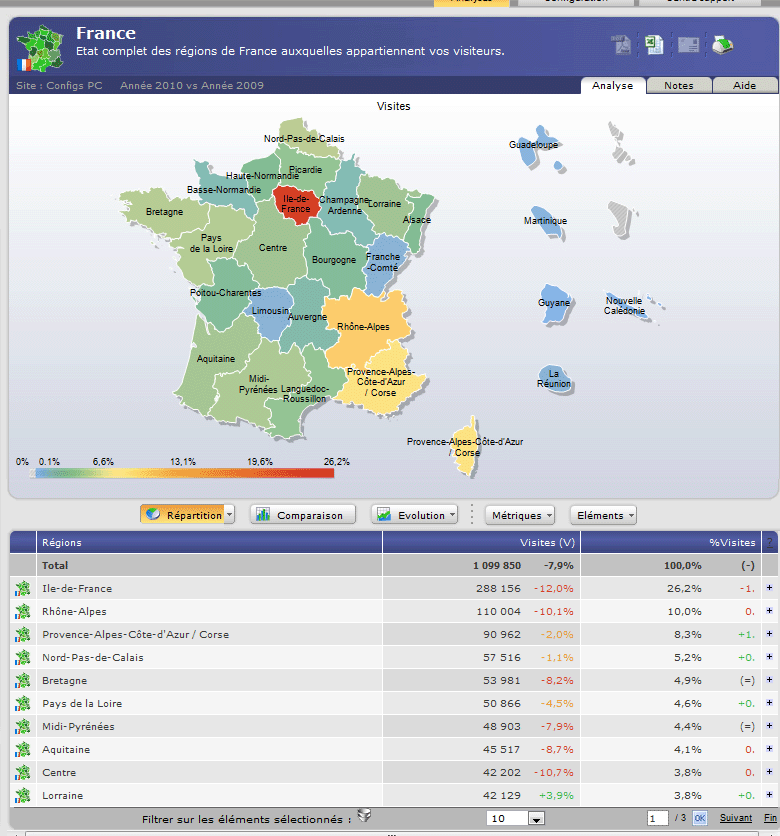Open the Aide tab
The width and height of the screenshot is (780, 836).
(x=744, y=86)
